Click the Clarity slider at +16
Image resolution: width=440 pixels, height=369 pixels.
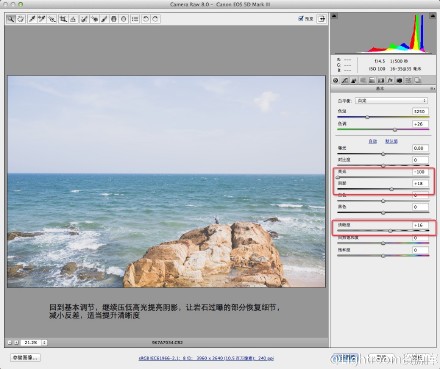[390, 231]
